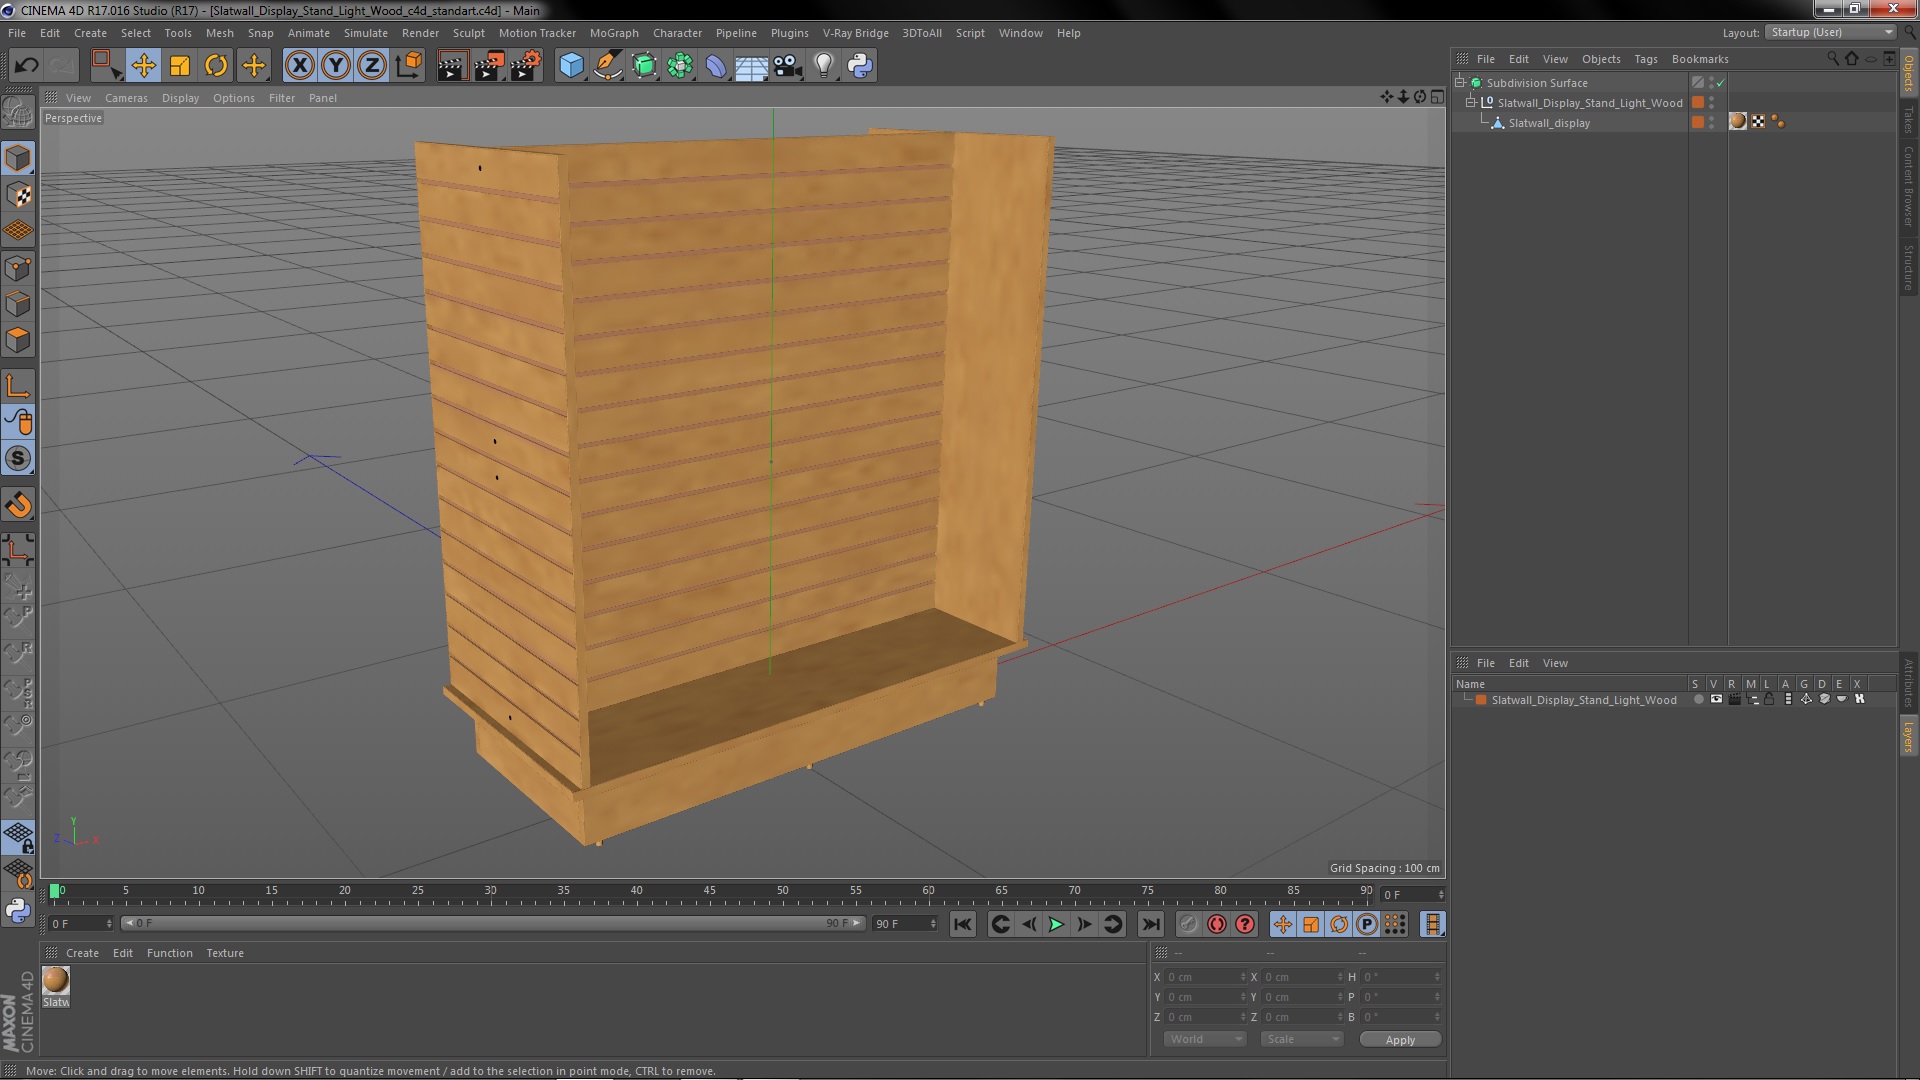Toggle layer solo dot for Slatwall layer
This screenshot has width=1920, height=1080.
coord(1698,700)
